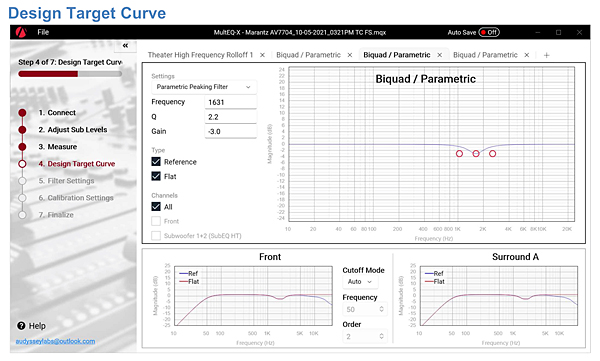Click the center frequency handle on the curve

(476, 154)
